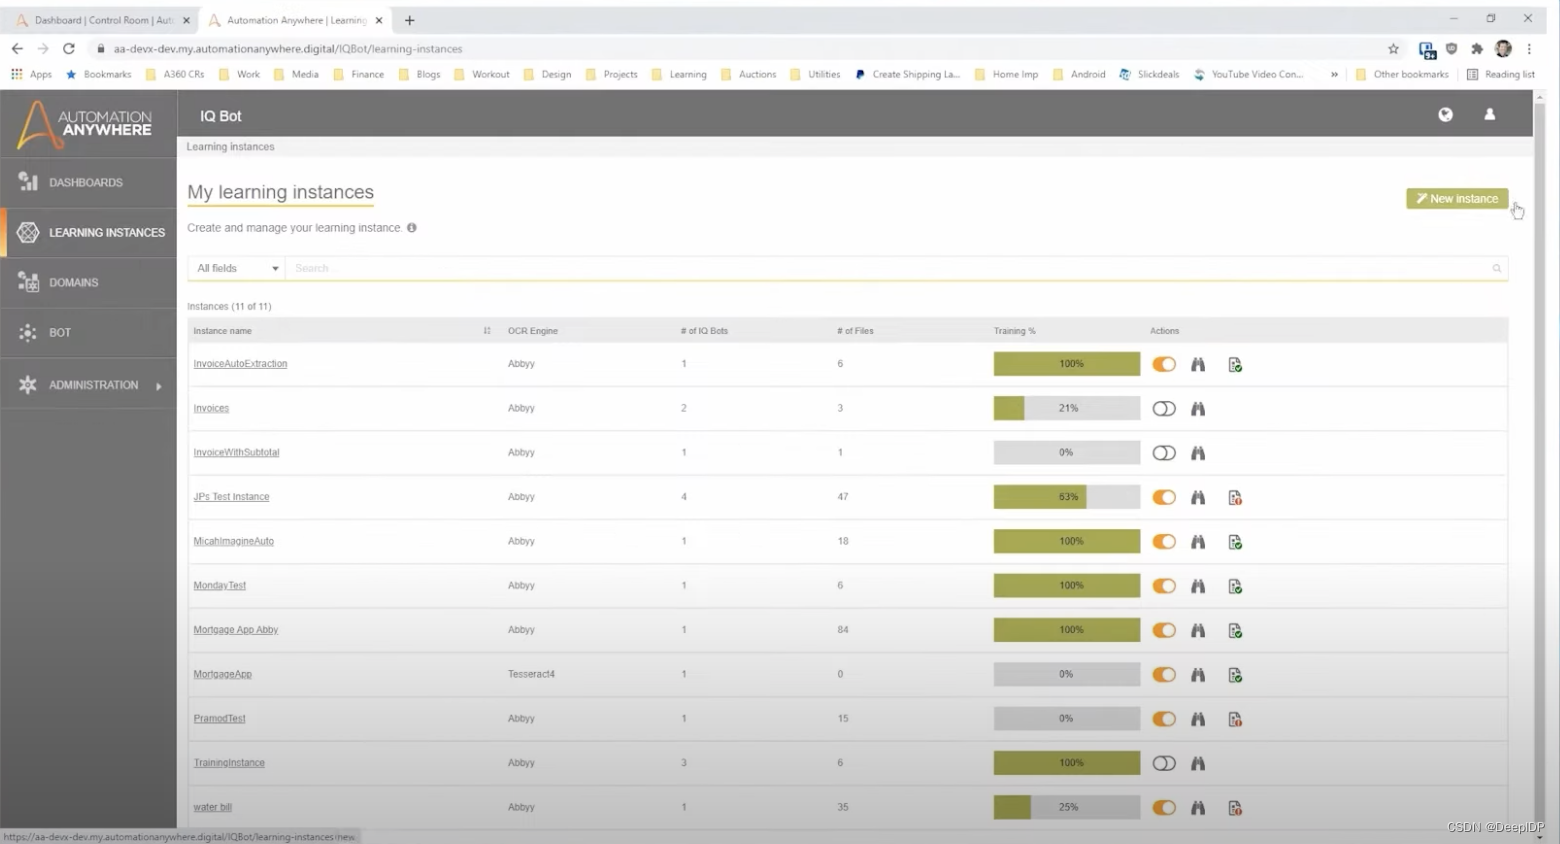Click document icon for MortgageApp row

(x=1235, y=675)
